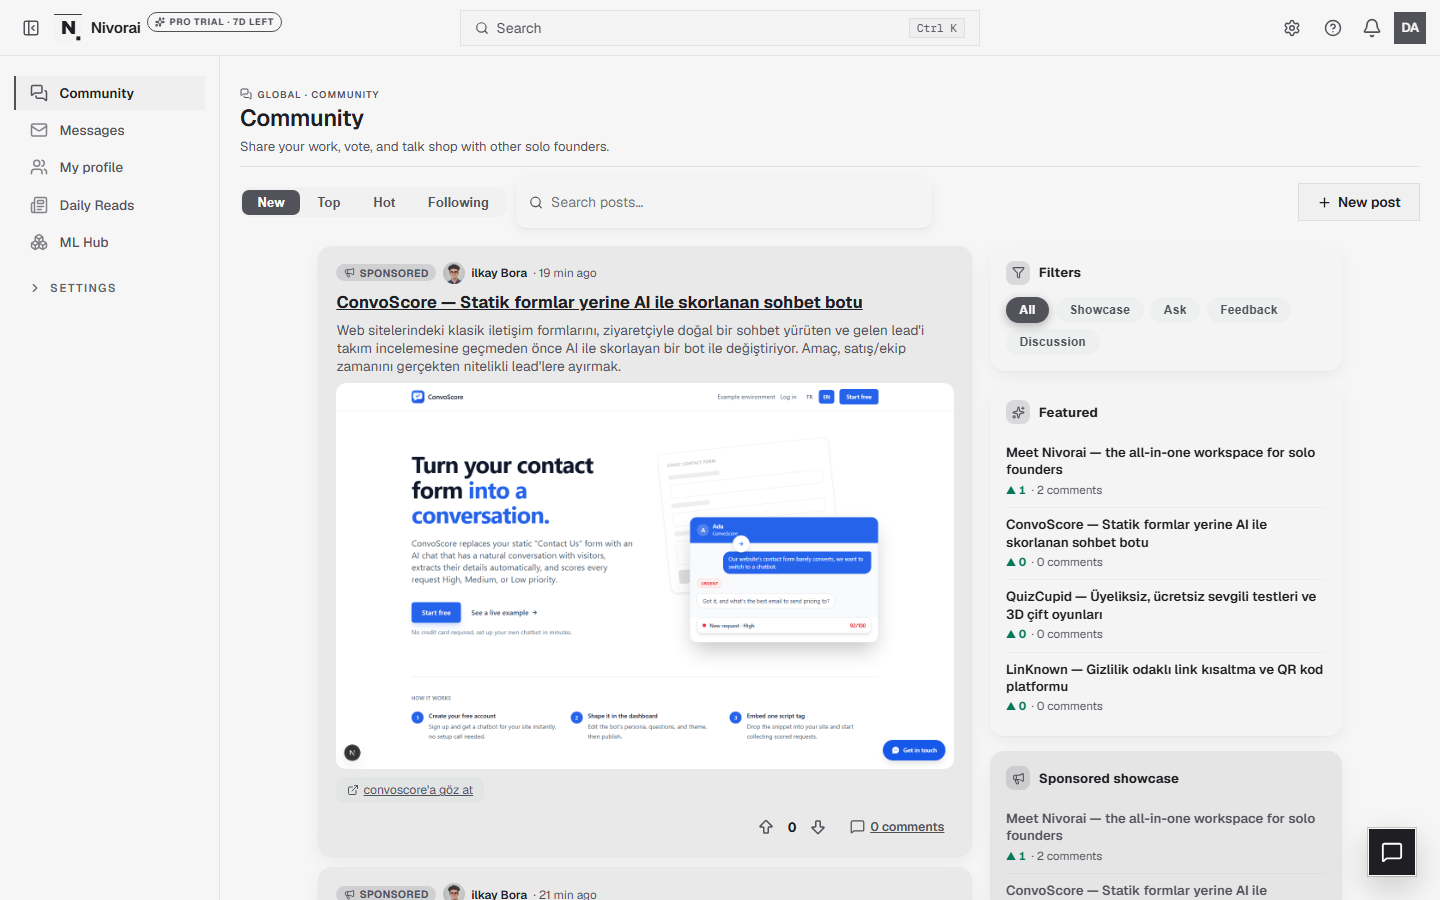Open featured LinKnown post
The width and height of the screenshot is (1440, 900).
1165,678
